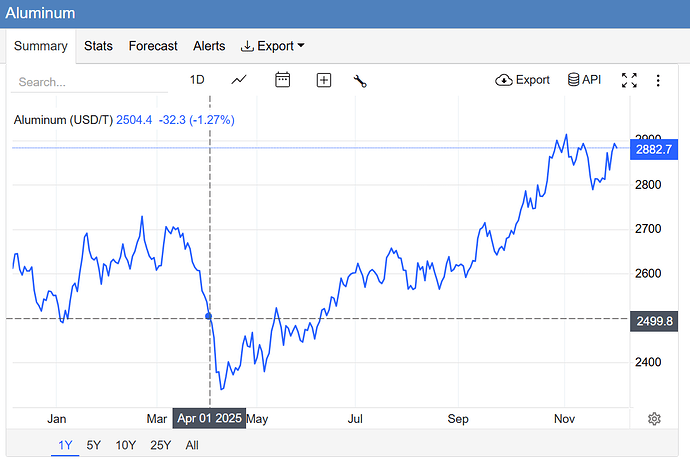Change the 1D interval selector

pos(197,80)
